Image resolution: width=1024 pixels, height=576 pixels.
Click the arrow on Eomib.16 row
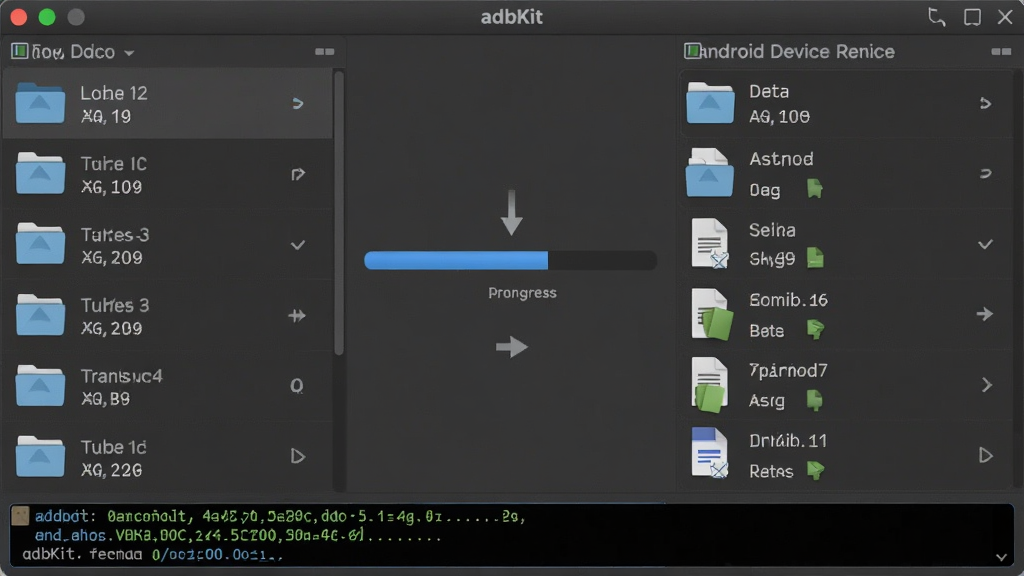985,314
